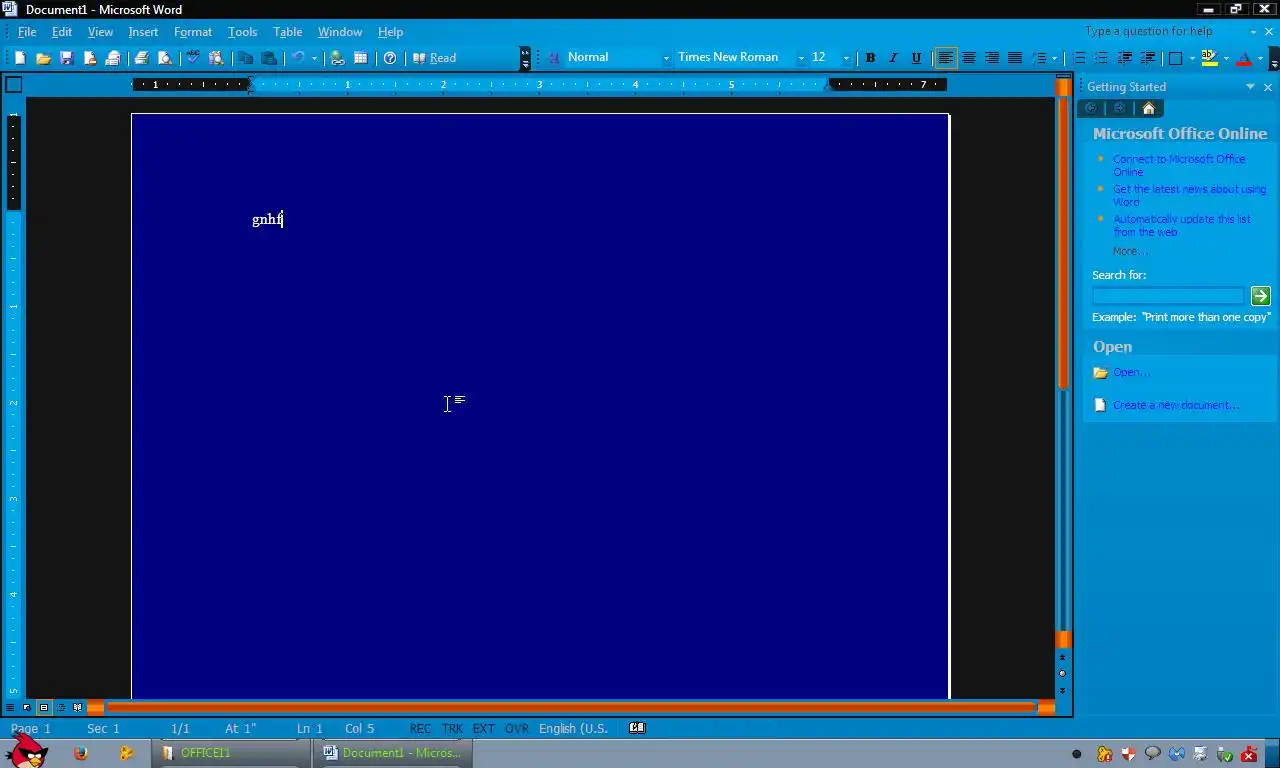
Task: Launch Firefox from the taskbar
Action: tap(81, 753)
